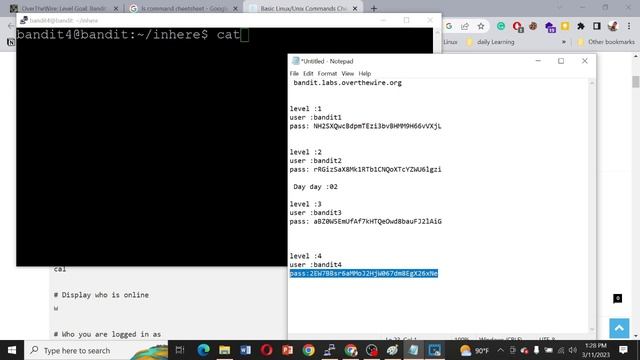Open Notepad View menu
The image size is (640, 360).
[348, 73]
